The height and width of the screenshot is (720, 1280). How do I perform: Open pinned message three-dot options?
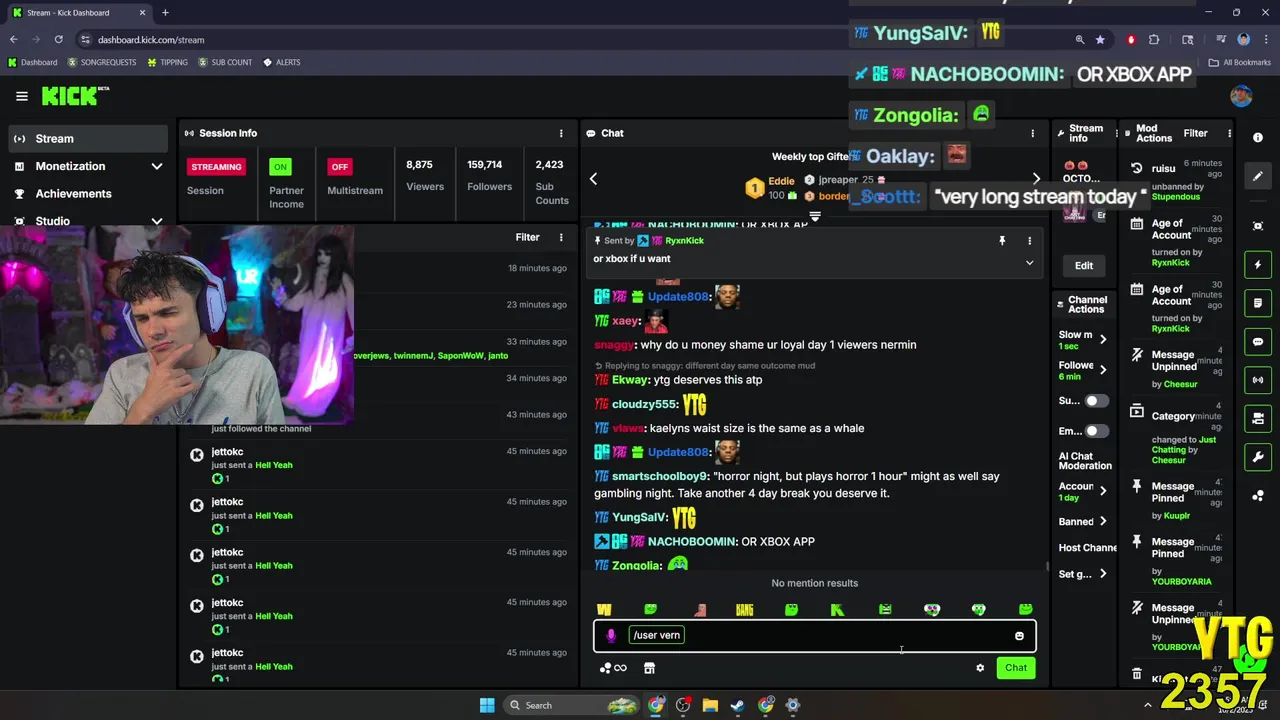point(1029,241)
